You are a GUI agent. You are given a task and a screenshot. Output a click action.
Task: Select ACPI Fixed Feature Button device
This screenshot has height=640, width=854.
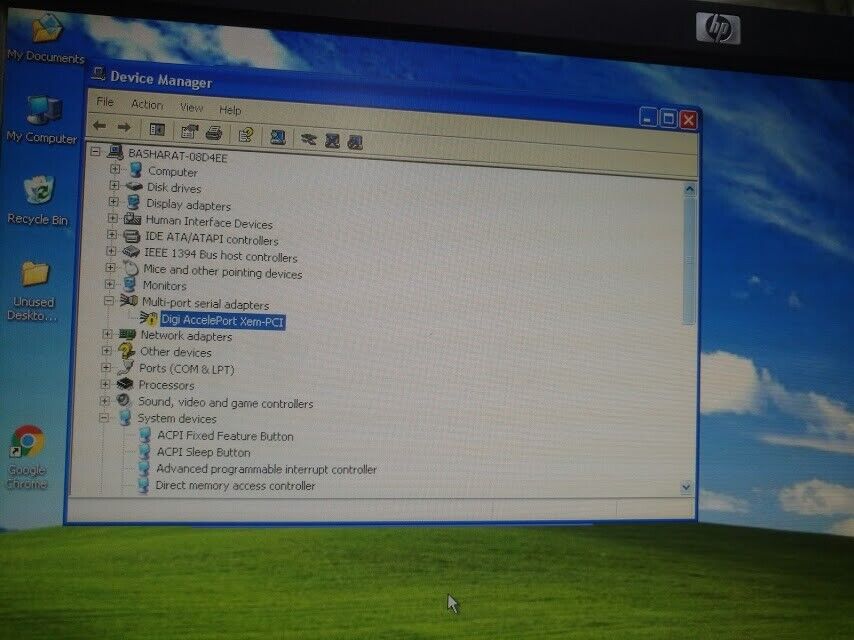point(225,436)
